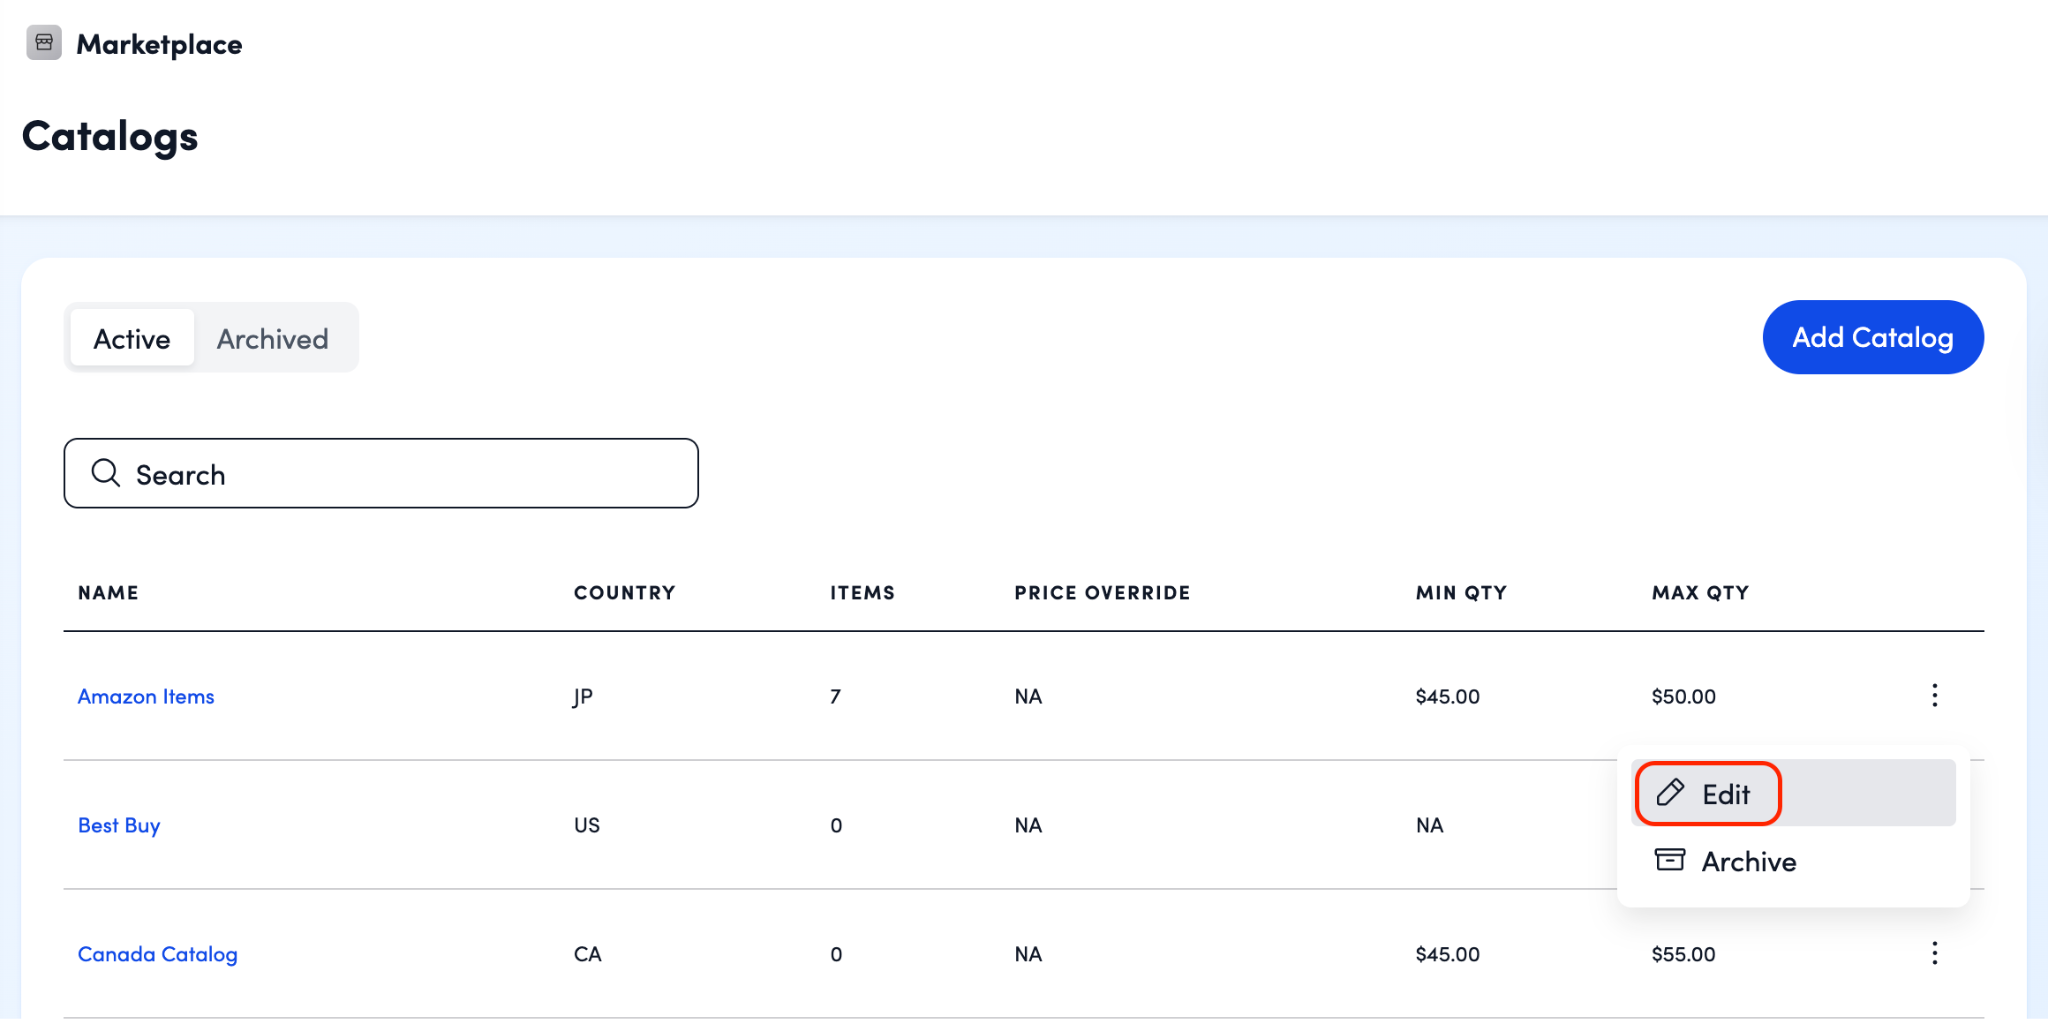Click the COUNTRY column header

(624, 593)
